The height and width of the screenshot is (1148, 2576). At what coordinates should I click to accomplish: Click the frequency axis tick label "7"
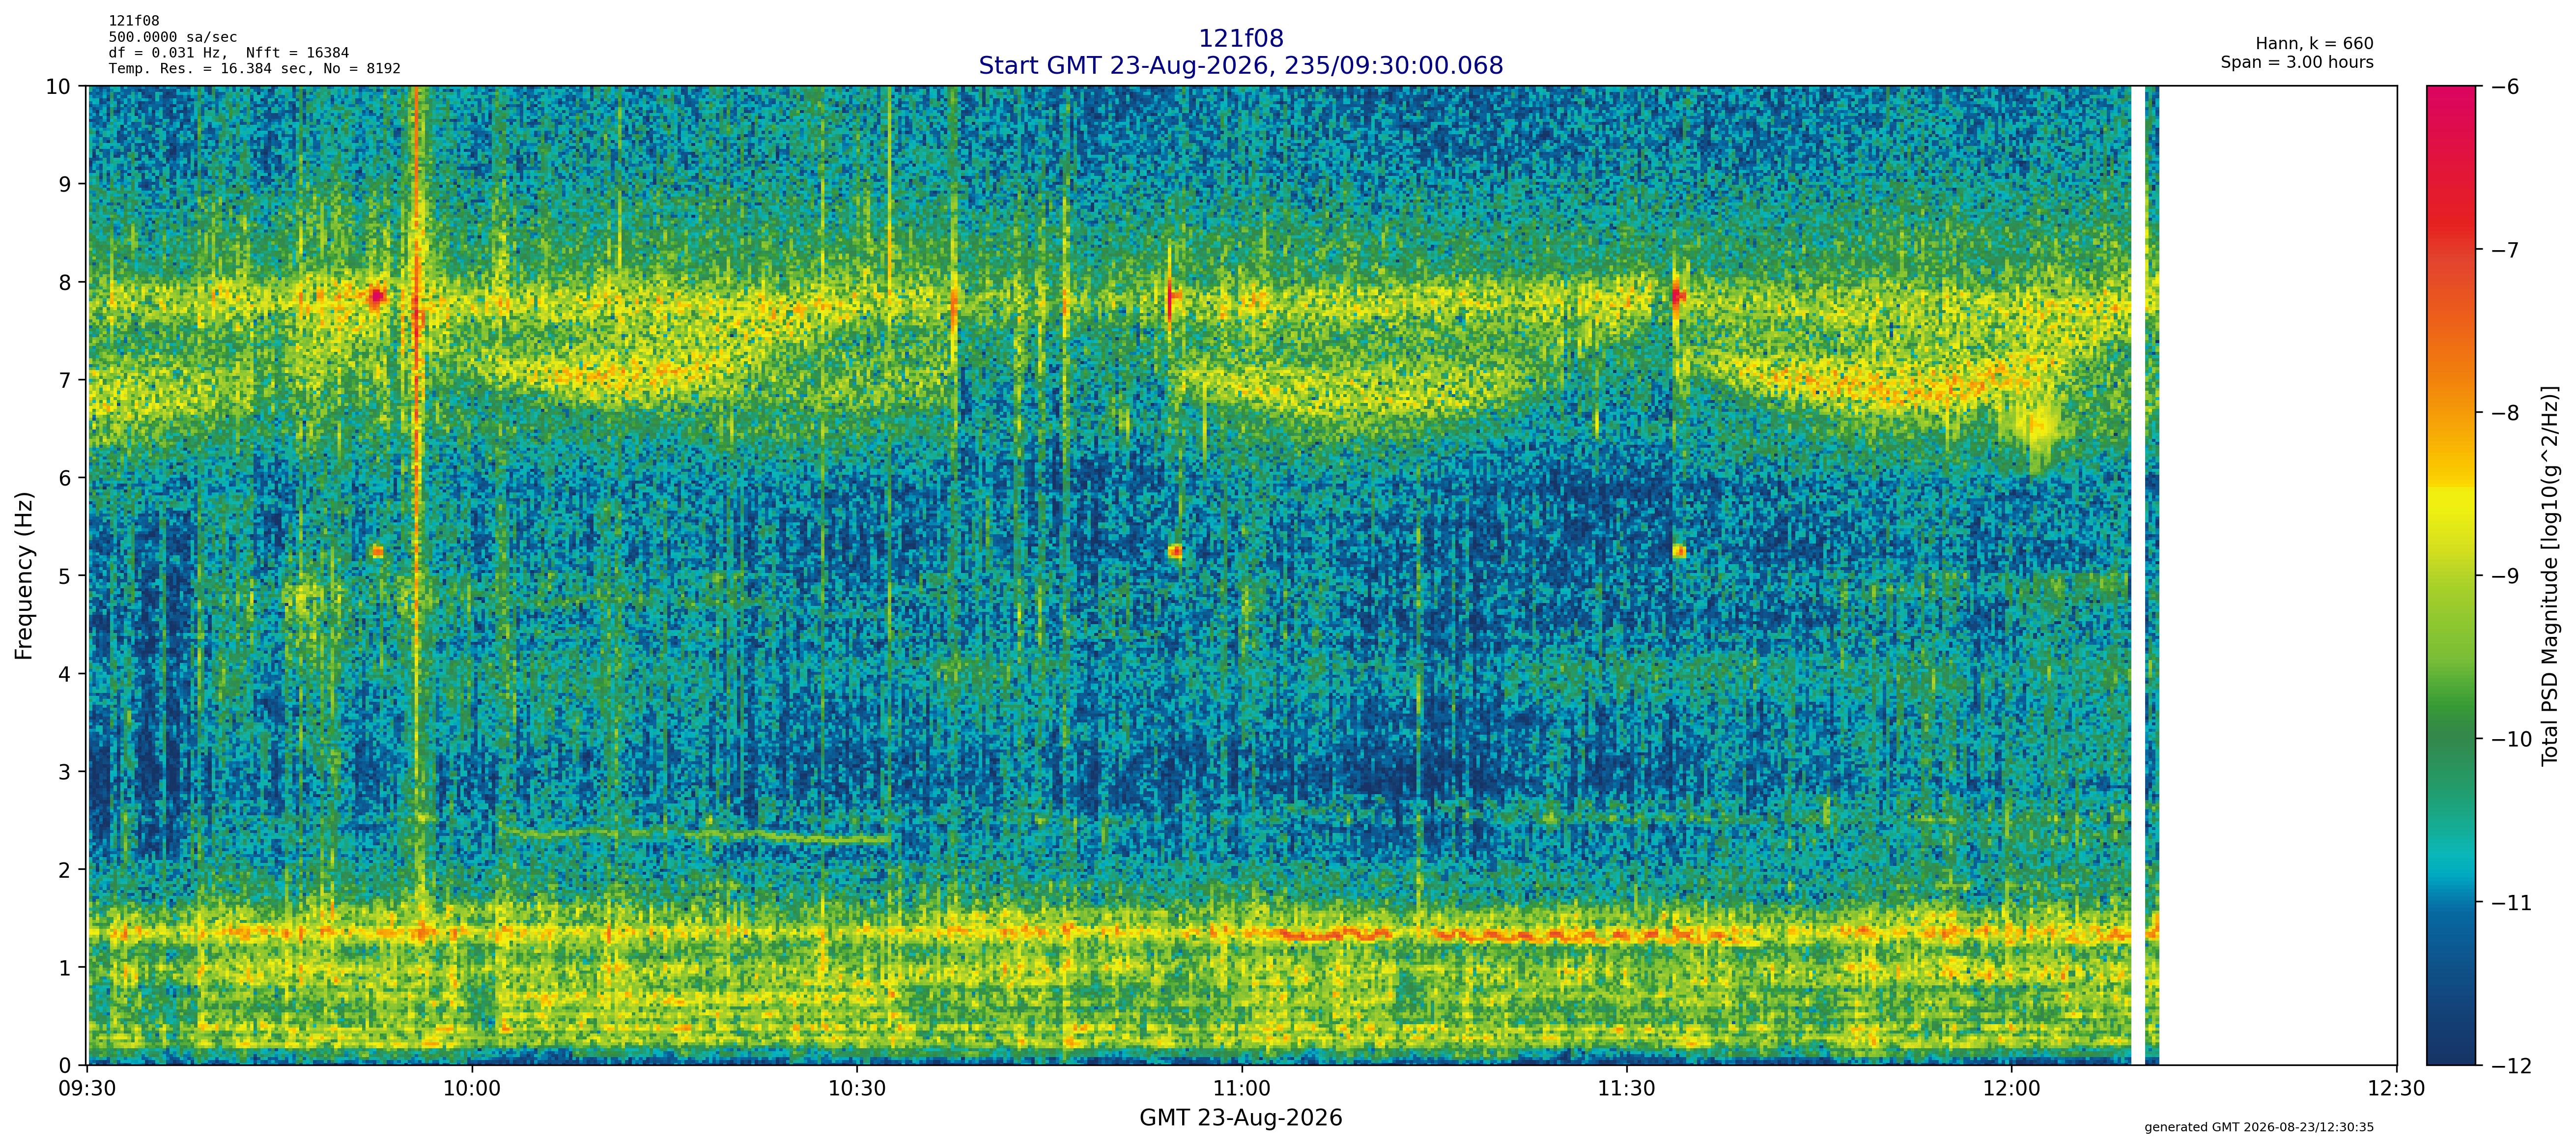65,380
